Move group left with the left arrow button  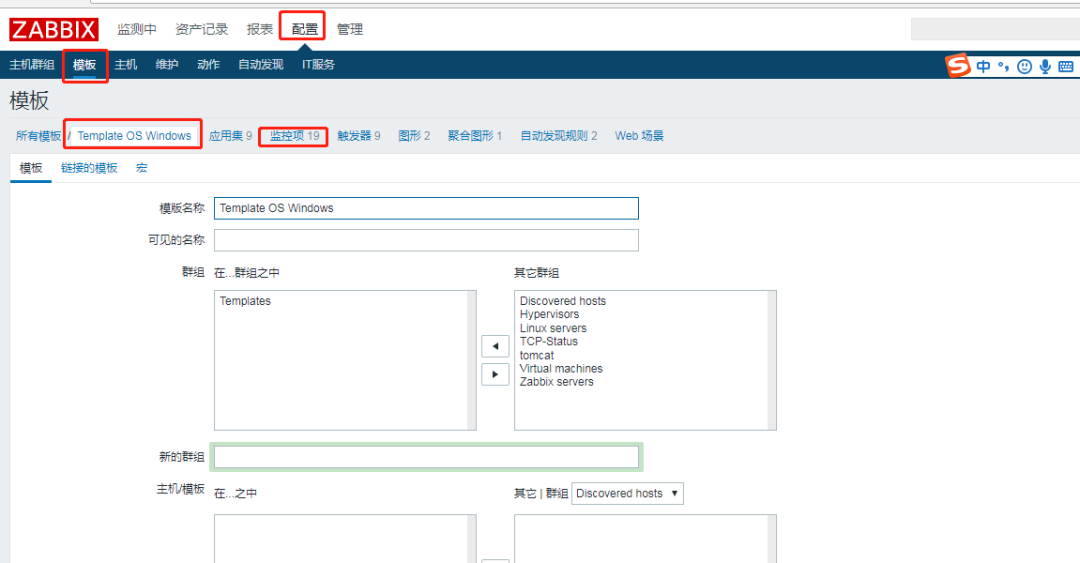[495, 346]
